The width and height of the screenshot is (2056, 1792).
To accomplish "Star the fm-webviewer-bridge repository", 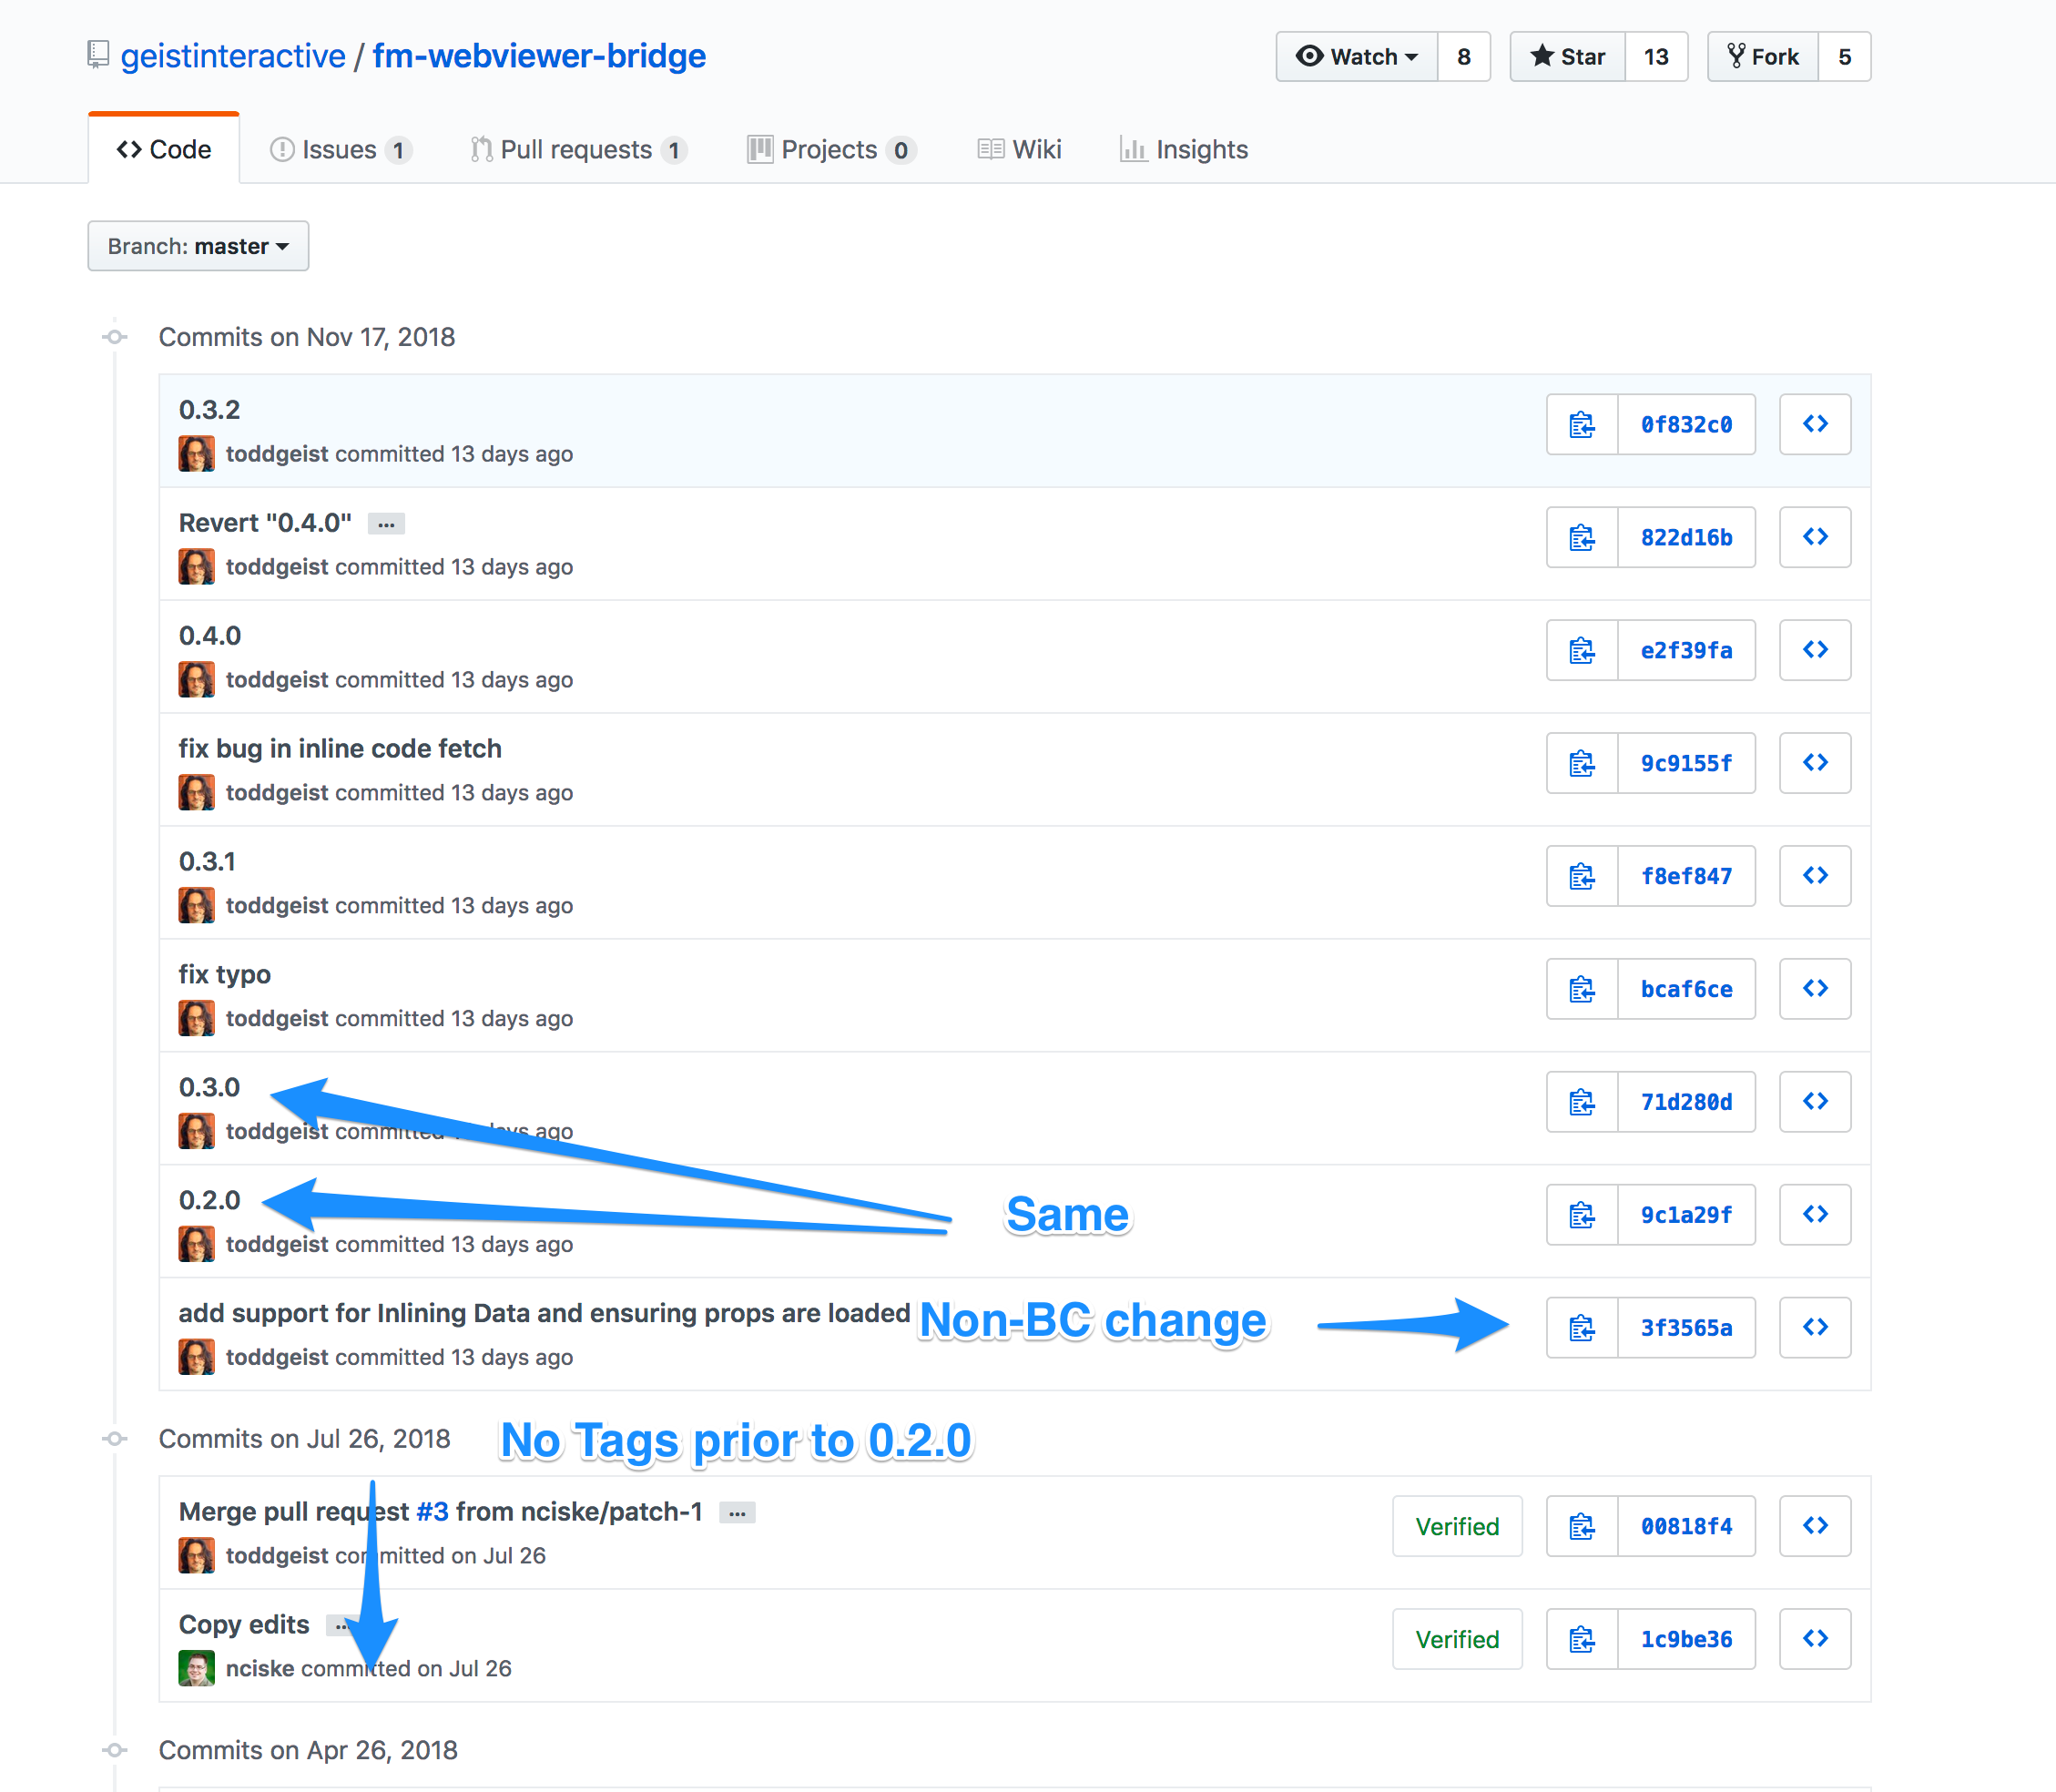I will pyautogui.click(x=1567, y=57).
